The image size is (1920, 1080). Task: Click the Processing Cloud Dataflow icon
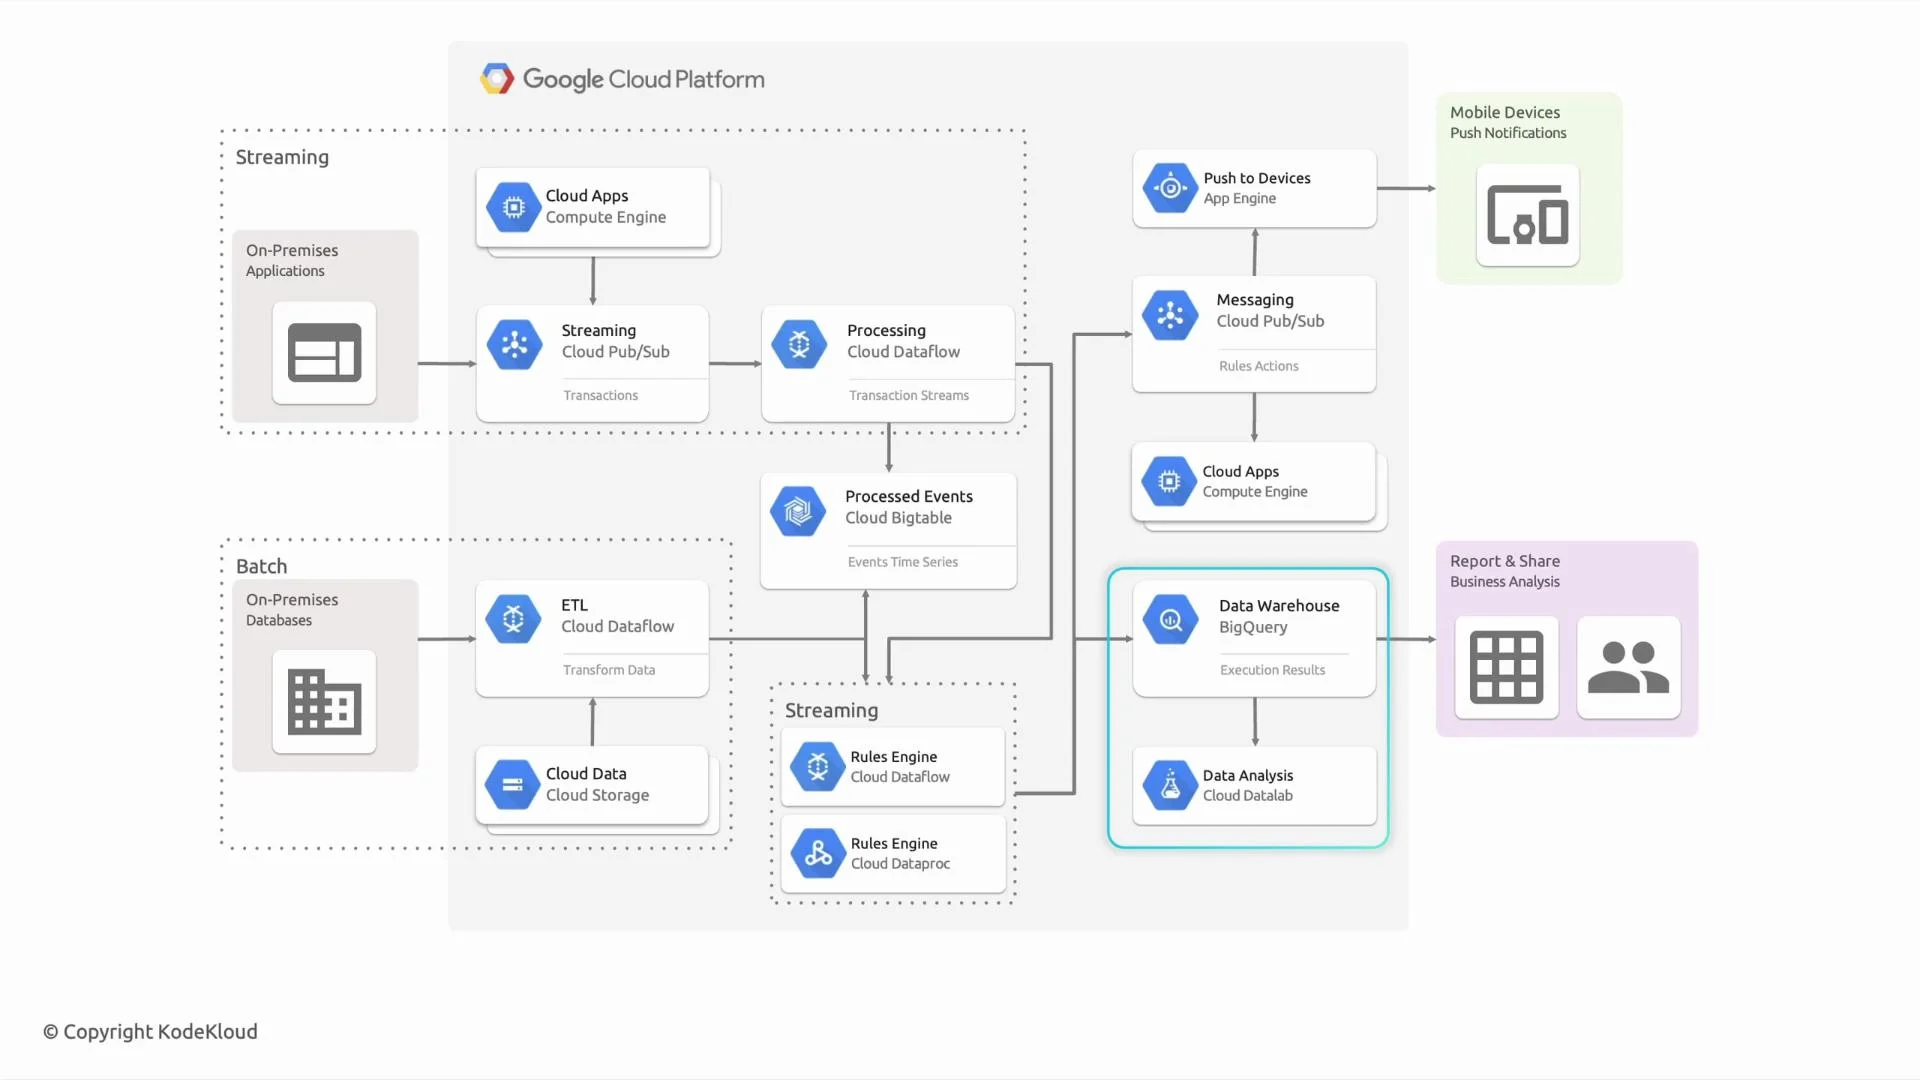pos(799,344)
